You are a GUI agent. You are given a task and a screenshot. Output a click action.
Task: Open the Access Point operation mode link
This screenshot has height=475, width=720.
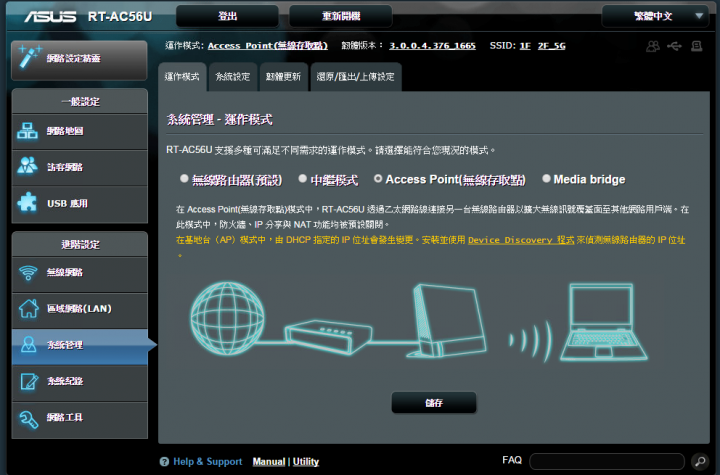point(268,45)
